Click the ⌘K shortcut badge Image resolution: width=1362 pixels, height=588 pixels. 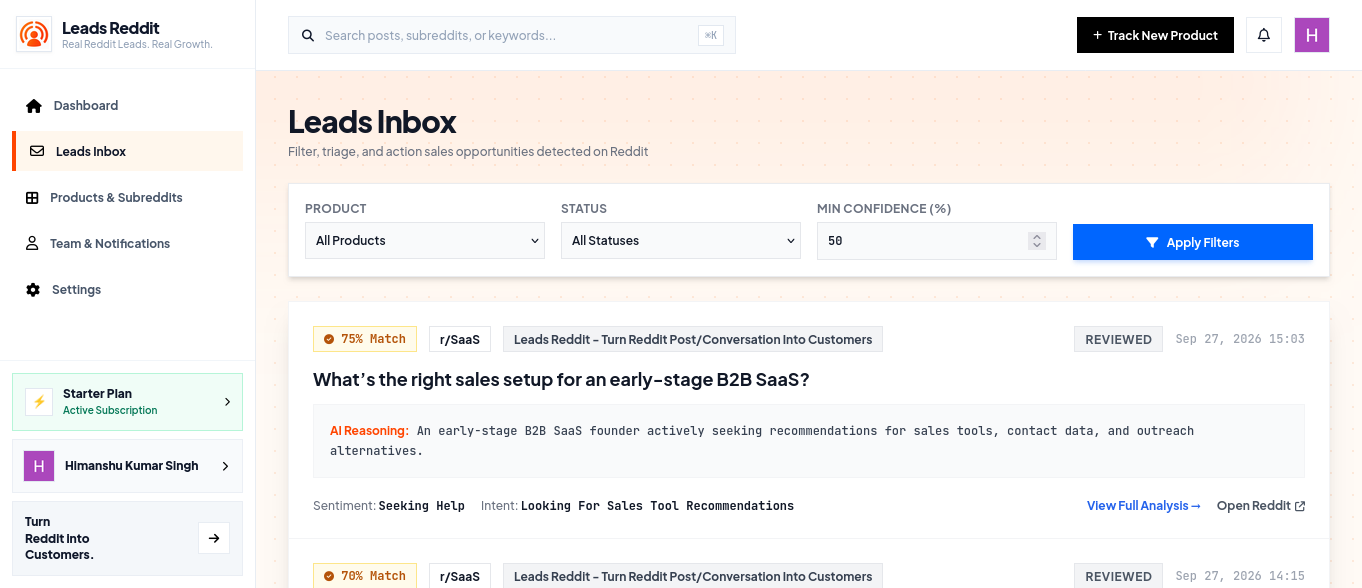coord(711,35)
